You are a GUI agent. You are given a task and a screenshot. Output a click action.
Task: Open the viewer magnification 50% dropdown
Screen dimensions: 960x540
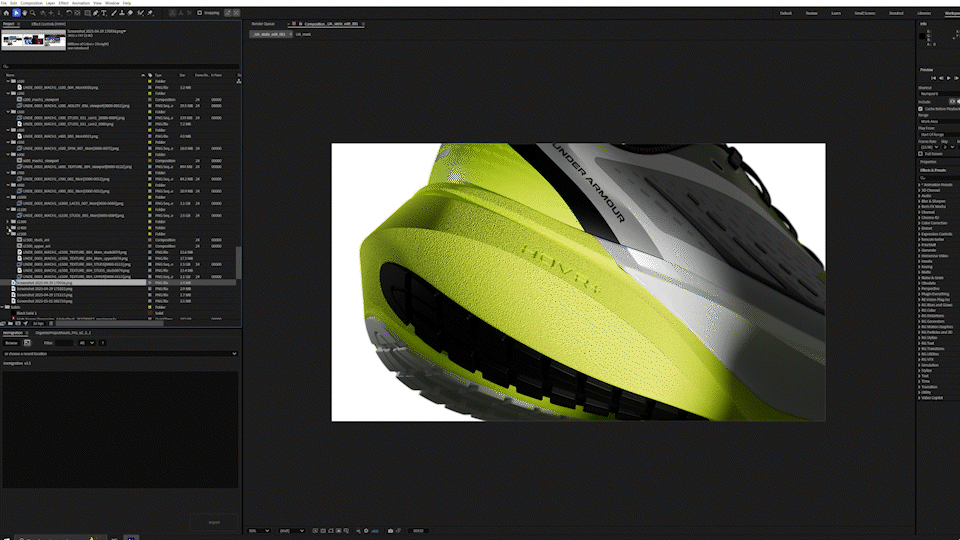pos(258,531)
